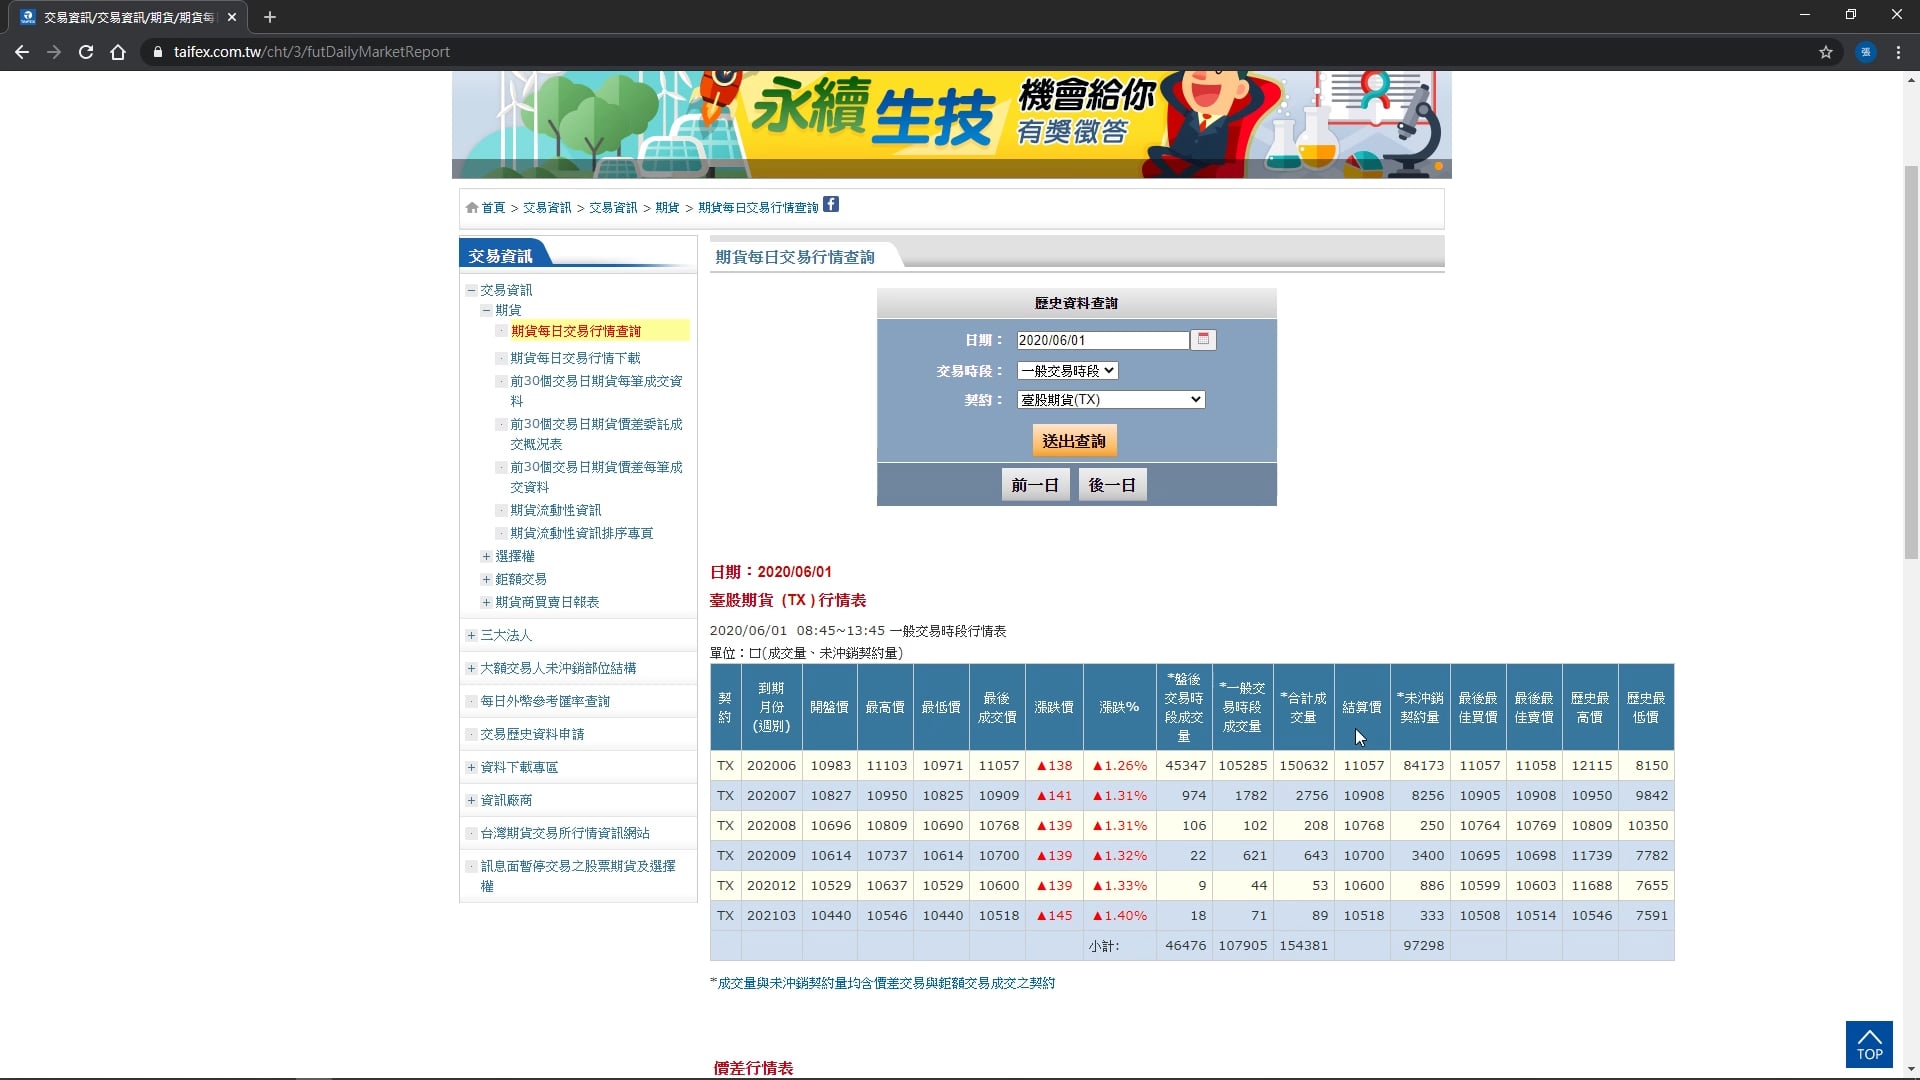Open the date picker calendar icon
The width and height of the screenshot is (1920, 1080).
[1203, 340]
